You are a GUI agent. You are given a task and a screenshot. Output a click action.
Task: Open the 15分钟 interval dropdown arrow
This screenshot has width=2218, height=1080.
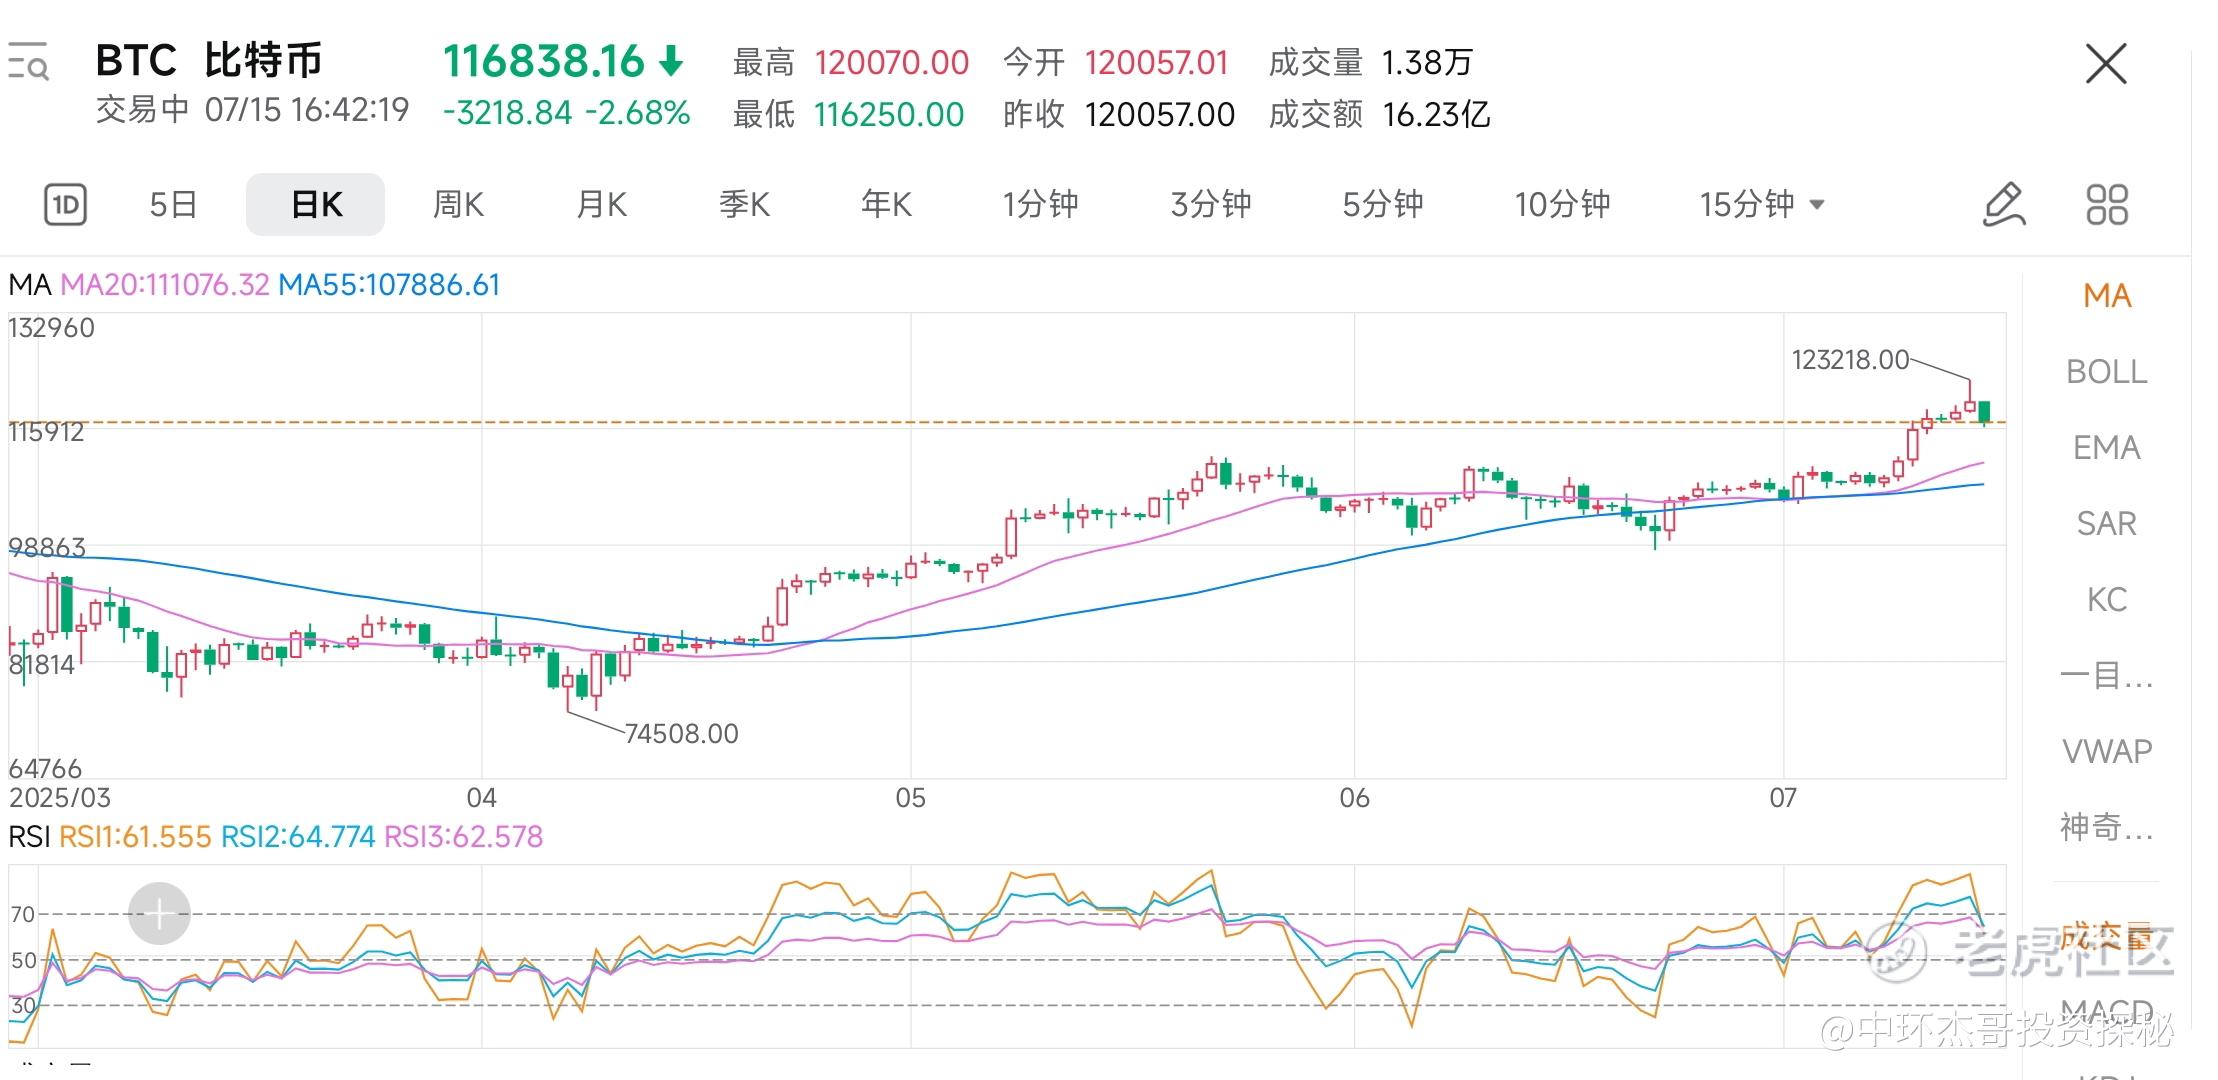tap(1818, 205)
